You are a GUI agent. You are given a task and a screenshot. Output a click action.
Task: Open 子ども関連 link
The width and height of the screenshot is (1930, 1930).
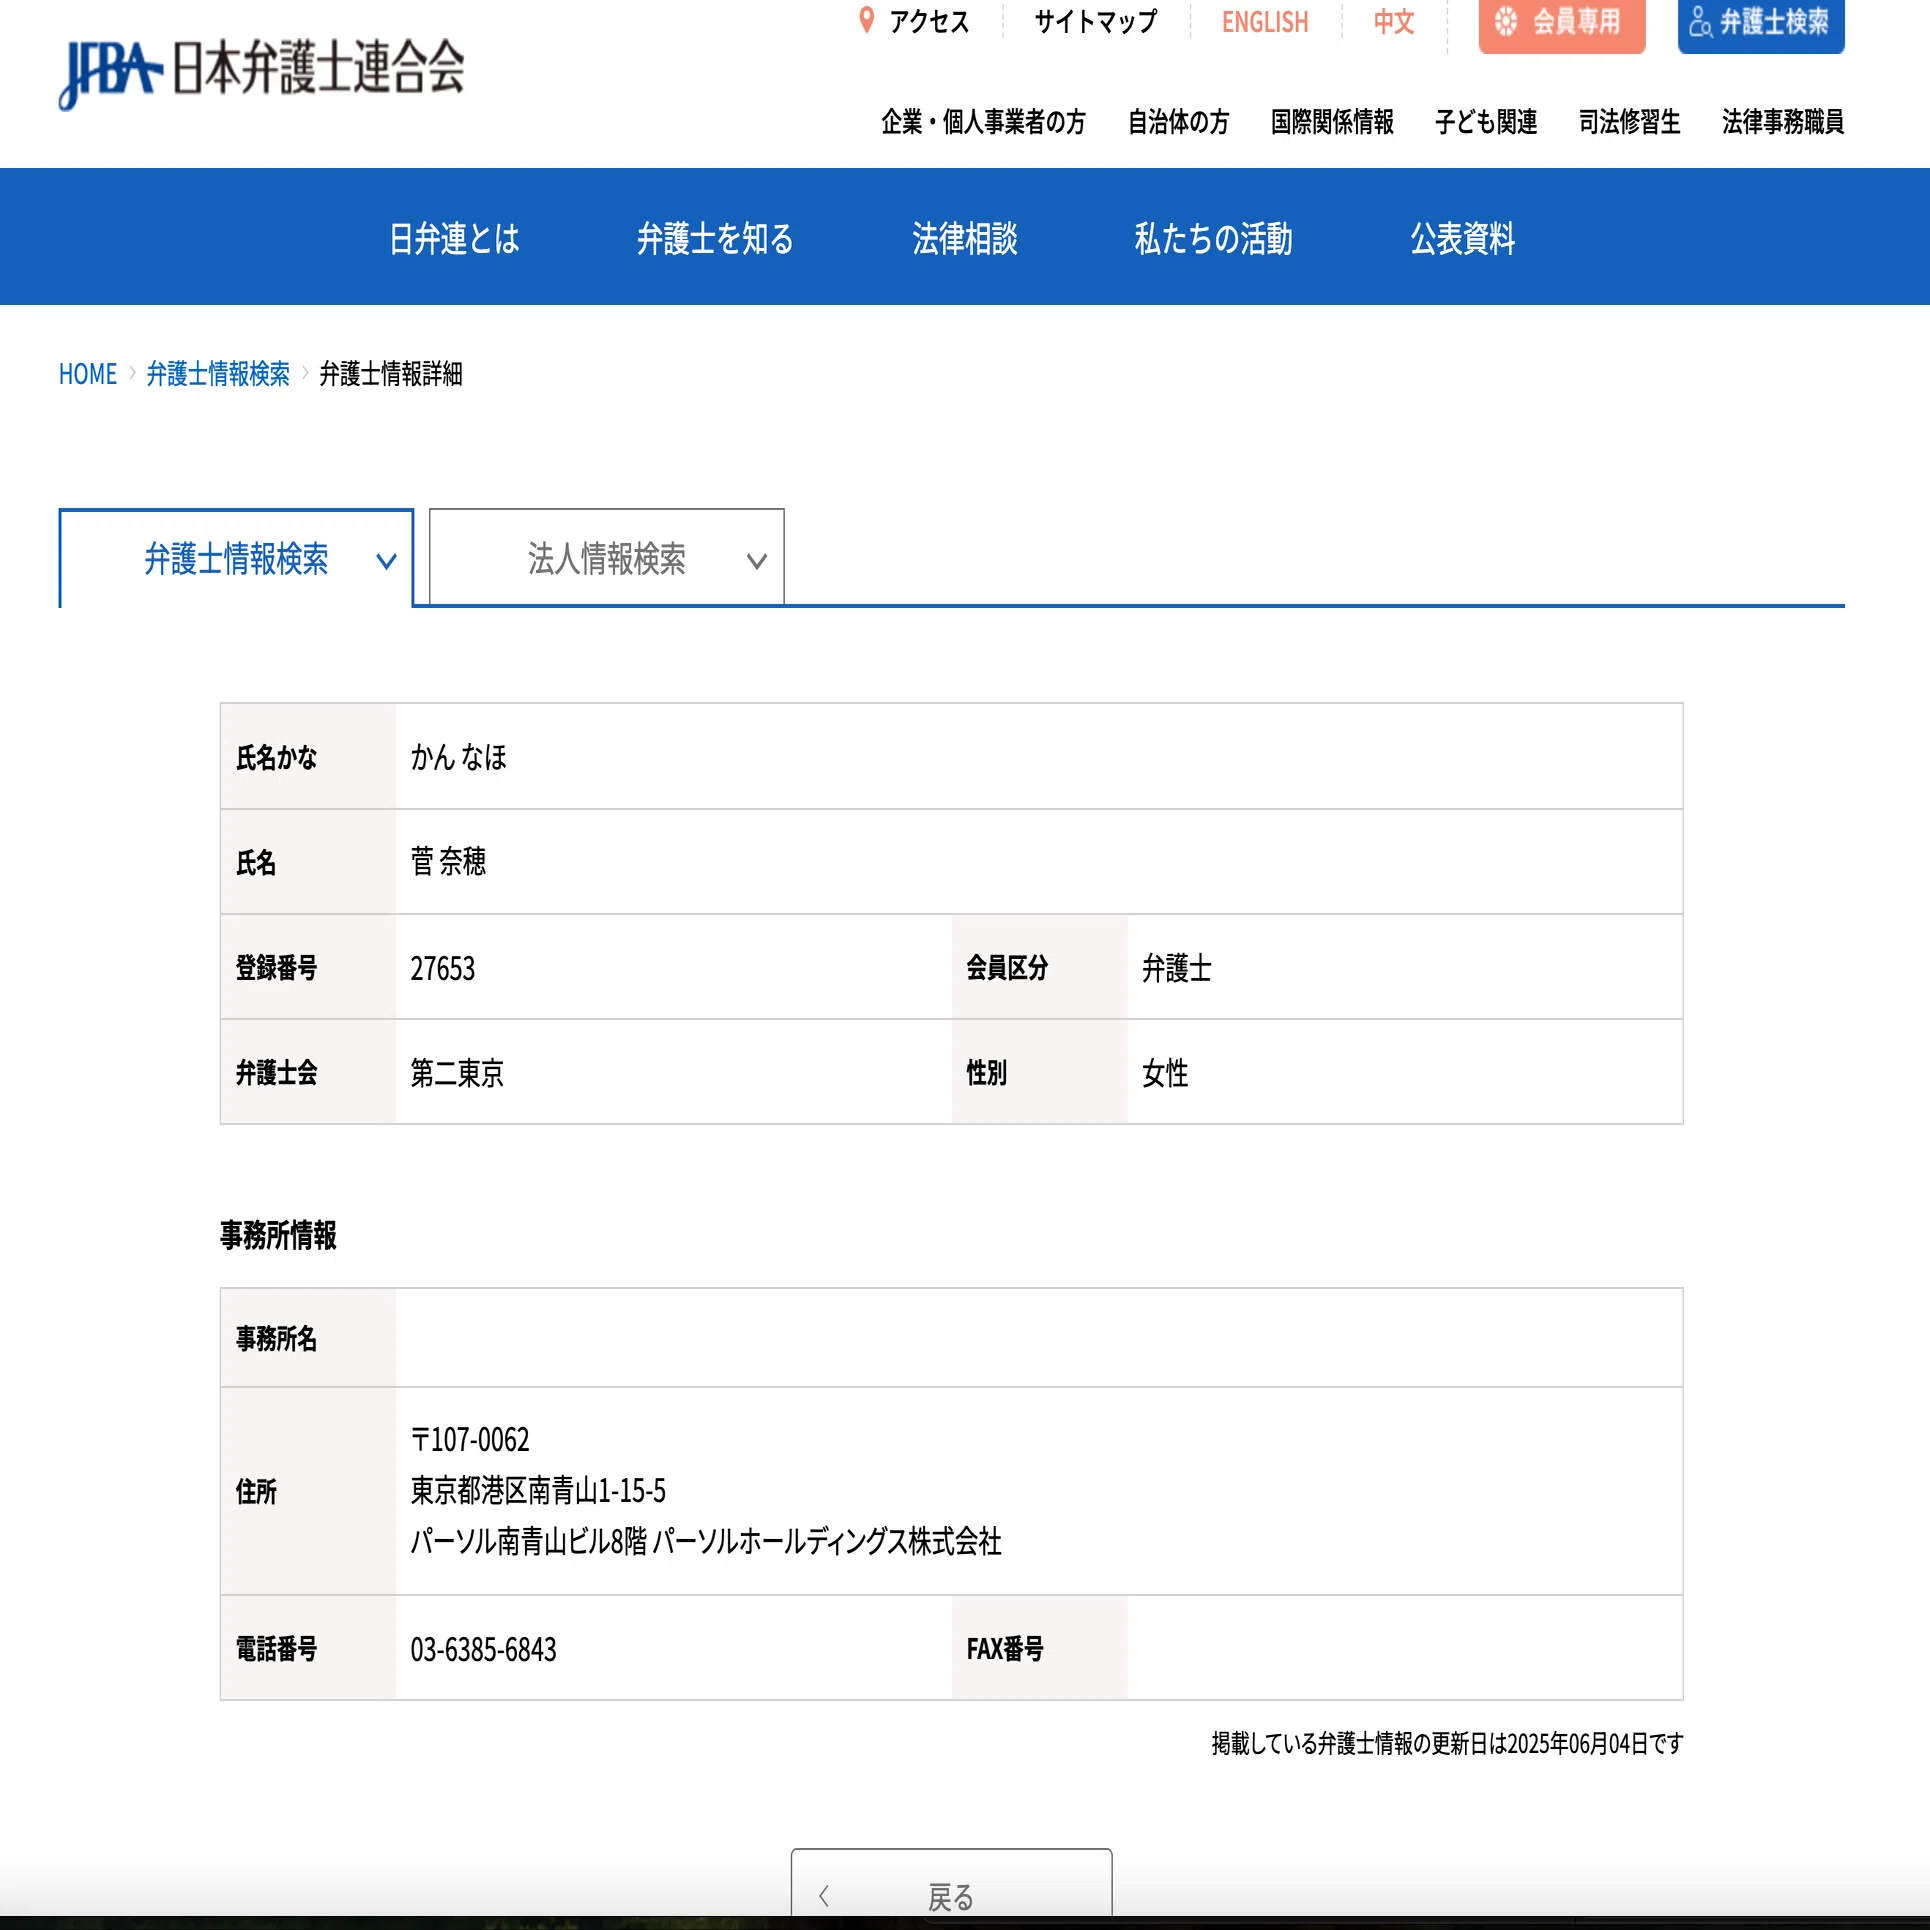coord(1486,122)
